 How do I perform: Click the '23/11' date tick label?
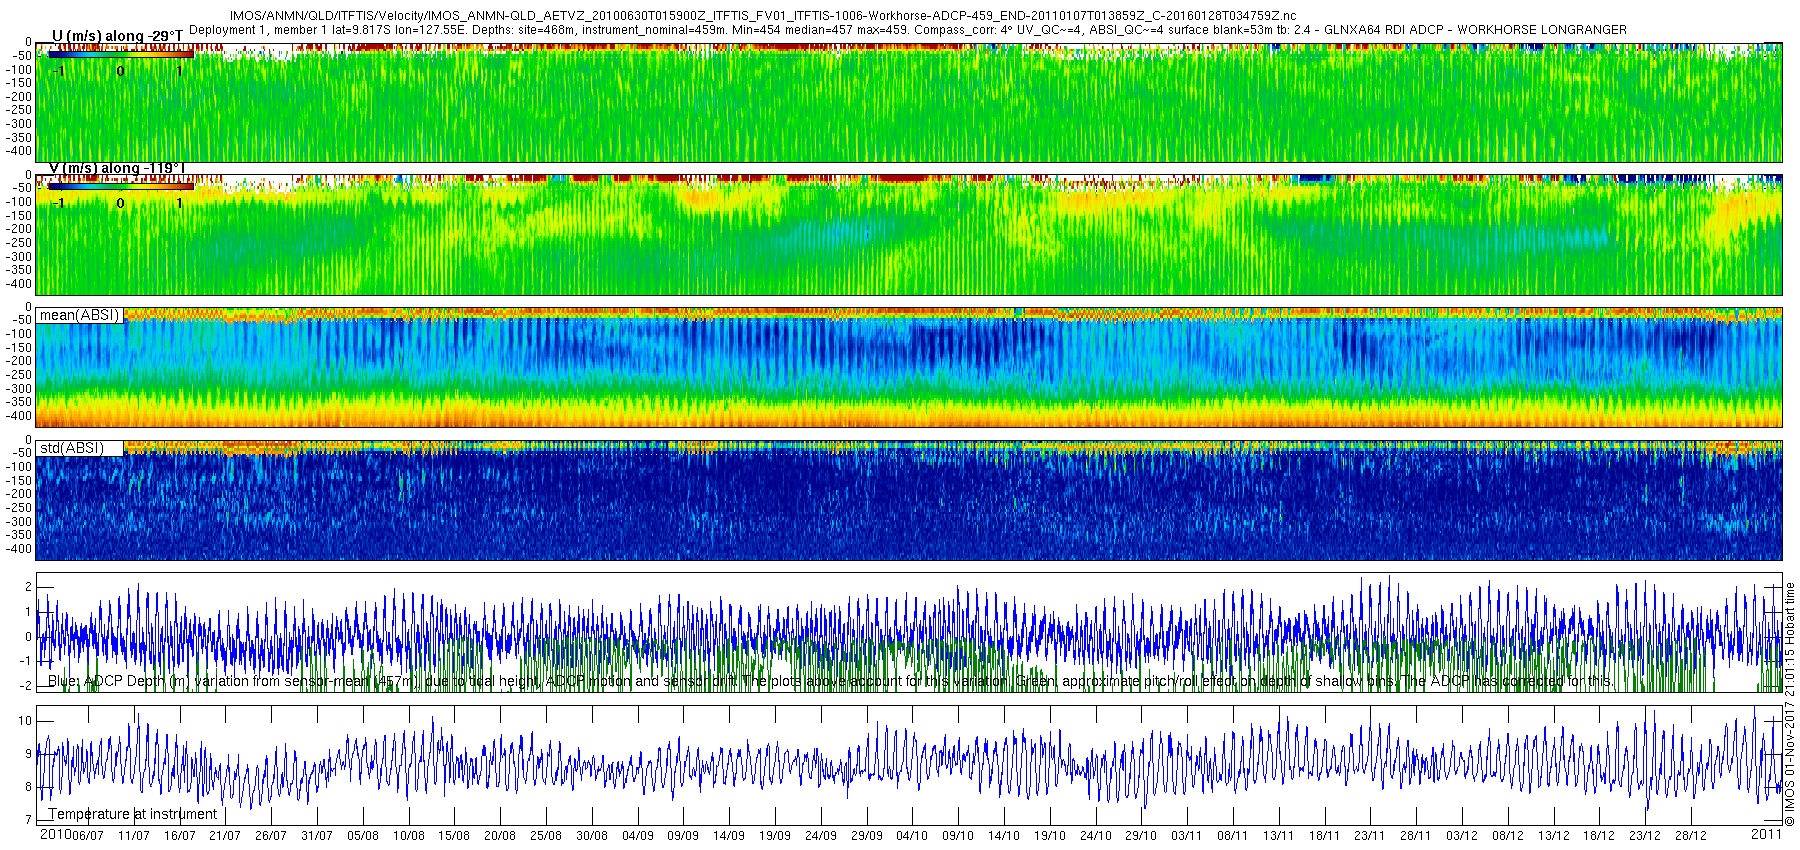click(1370, 836)
